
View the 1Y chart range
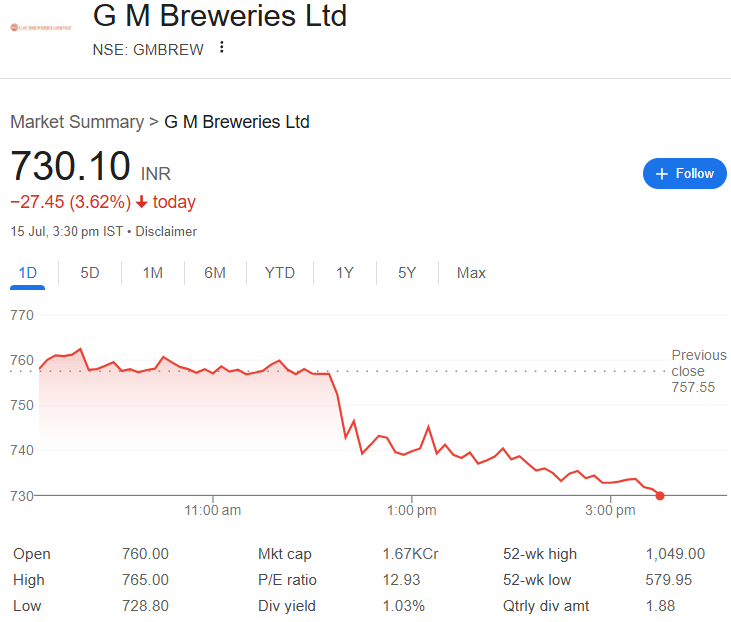(x=345, y=273)
